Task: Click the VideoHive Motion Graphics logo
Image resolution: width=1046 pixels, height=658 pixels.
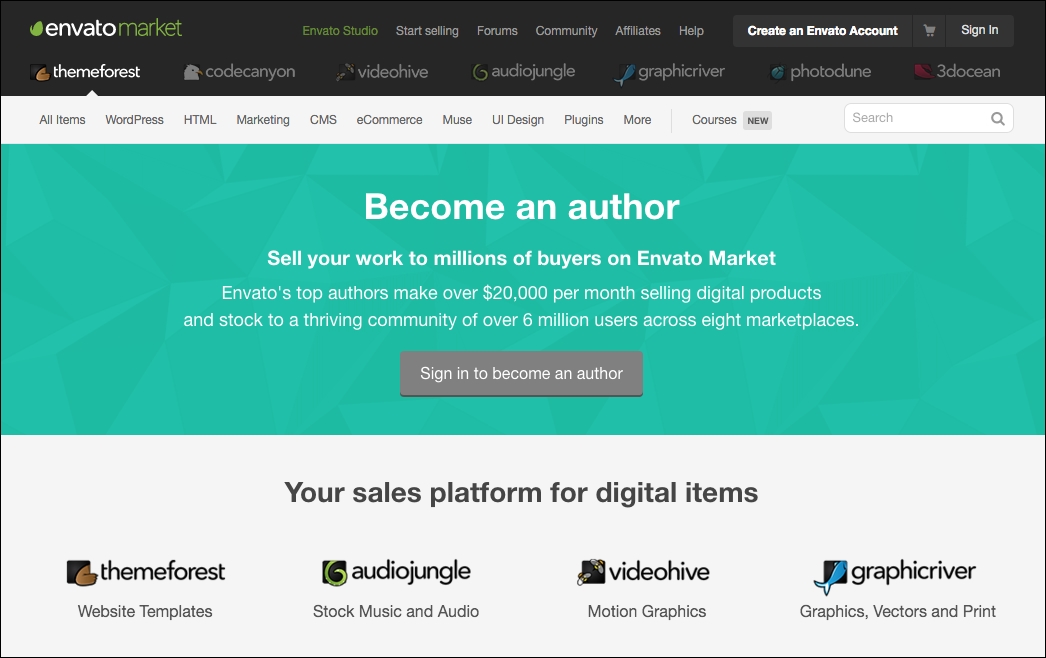Action: coord(643,572)
